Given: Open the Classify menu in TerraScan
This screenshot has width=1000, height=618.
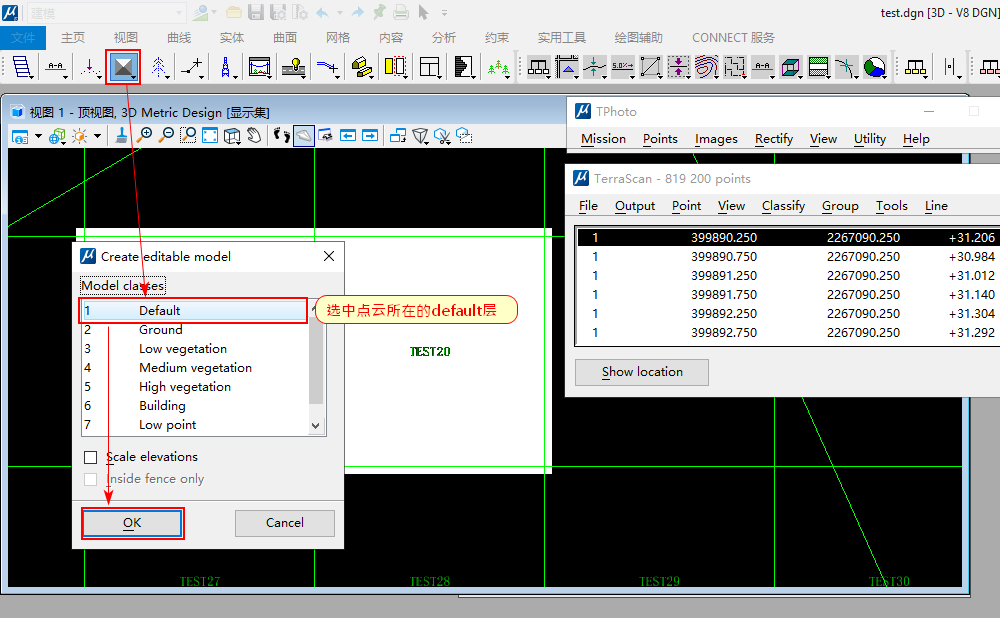Looking at the screenshot, I should [783, 205].
